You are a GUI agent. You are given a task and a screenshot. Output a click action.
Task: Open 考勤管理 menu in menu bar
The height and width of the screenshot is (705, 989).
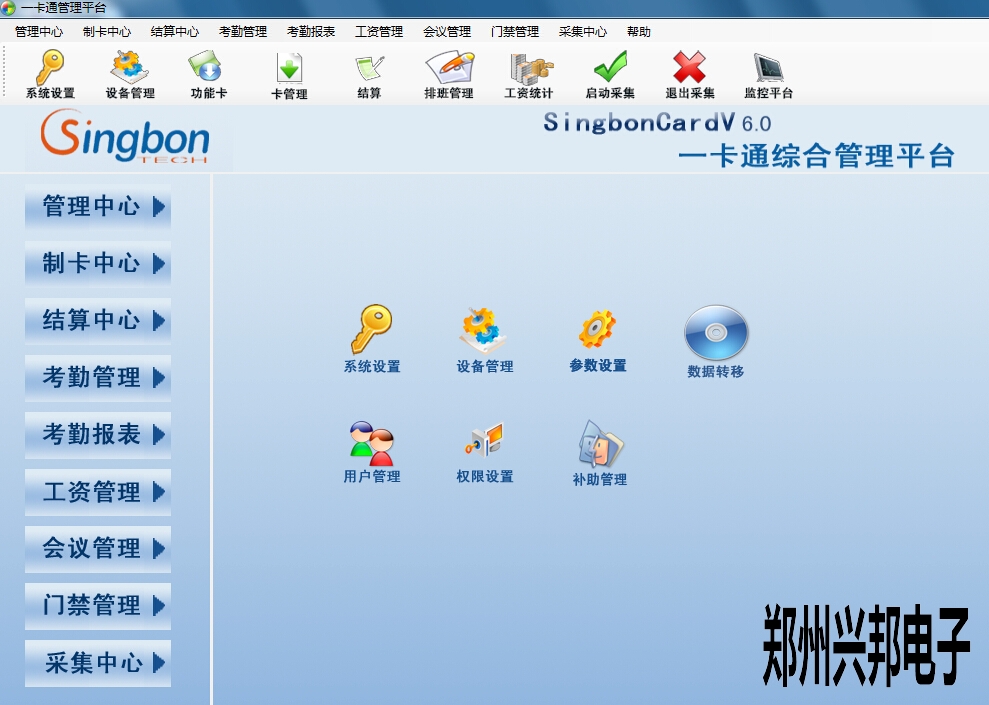[243, 32]
